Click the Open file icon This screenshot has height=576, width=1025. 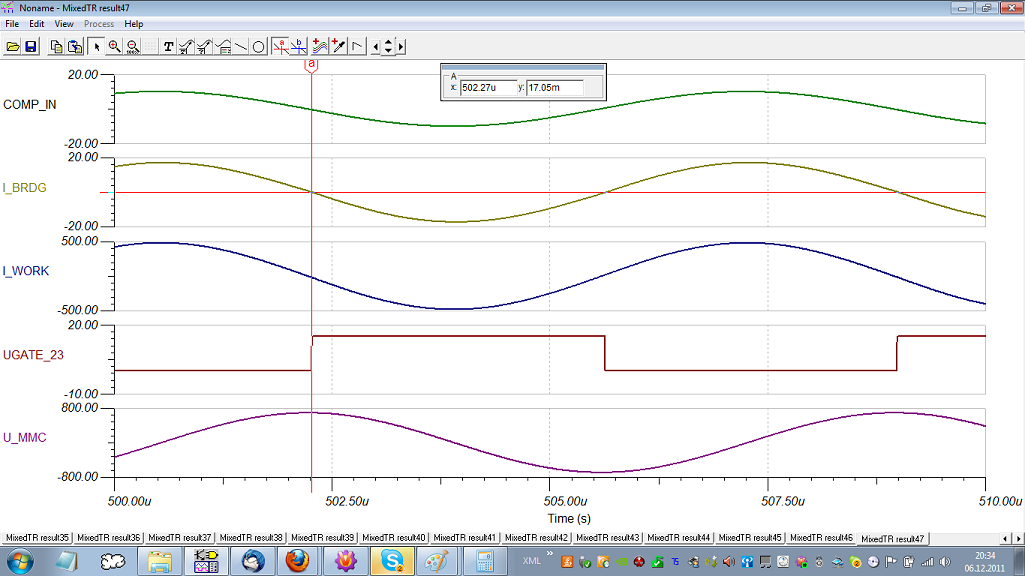[12, 46]
